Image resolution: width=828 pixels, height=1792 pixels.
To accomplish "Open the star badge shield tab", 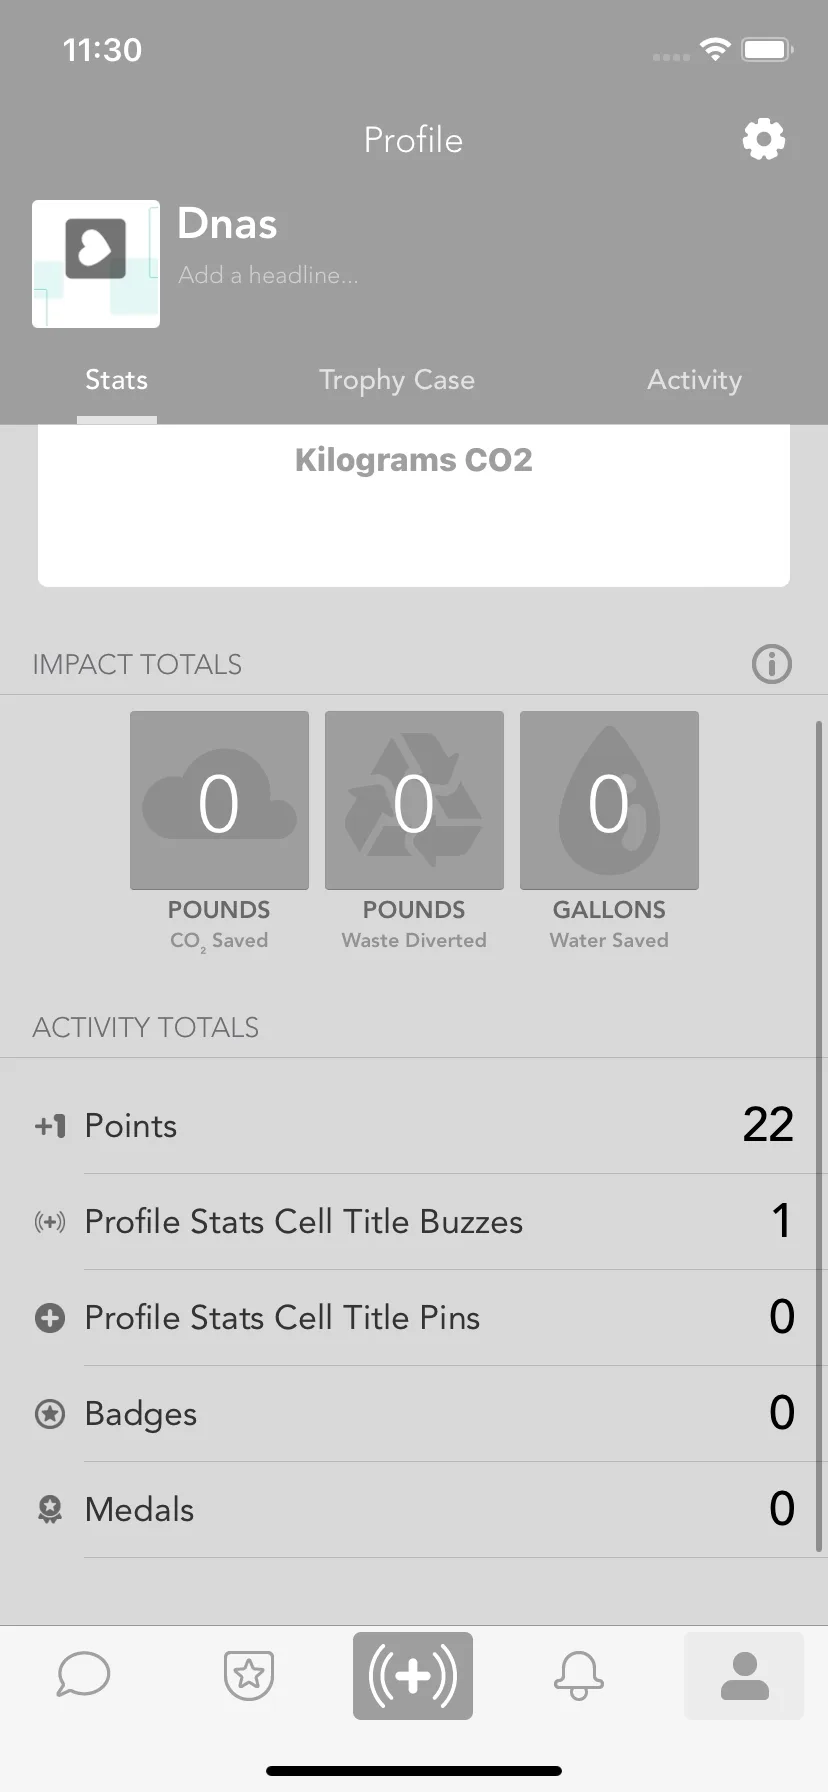I will [249, 1675].
